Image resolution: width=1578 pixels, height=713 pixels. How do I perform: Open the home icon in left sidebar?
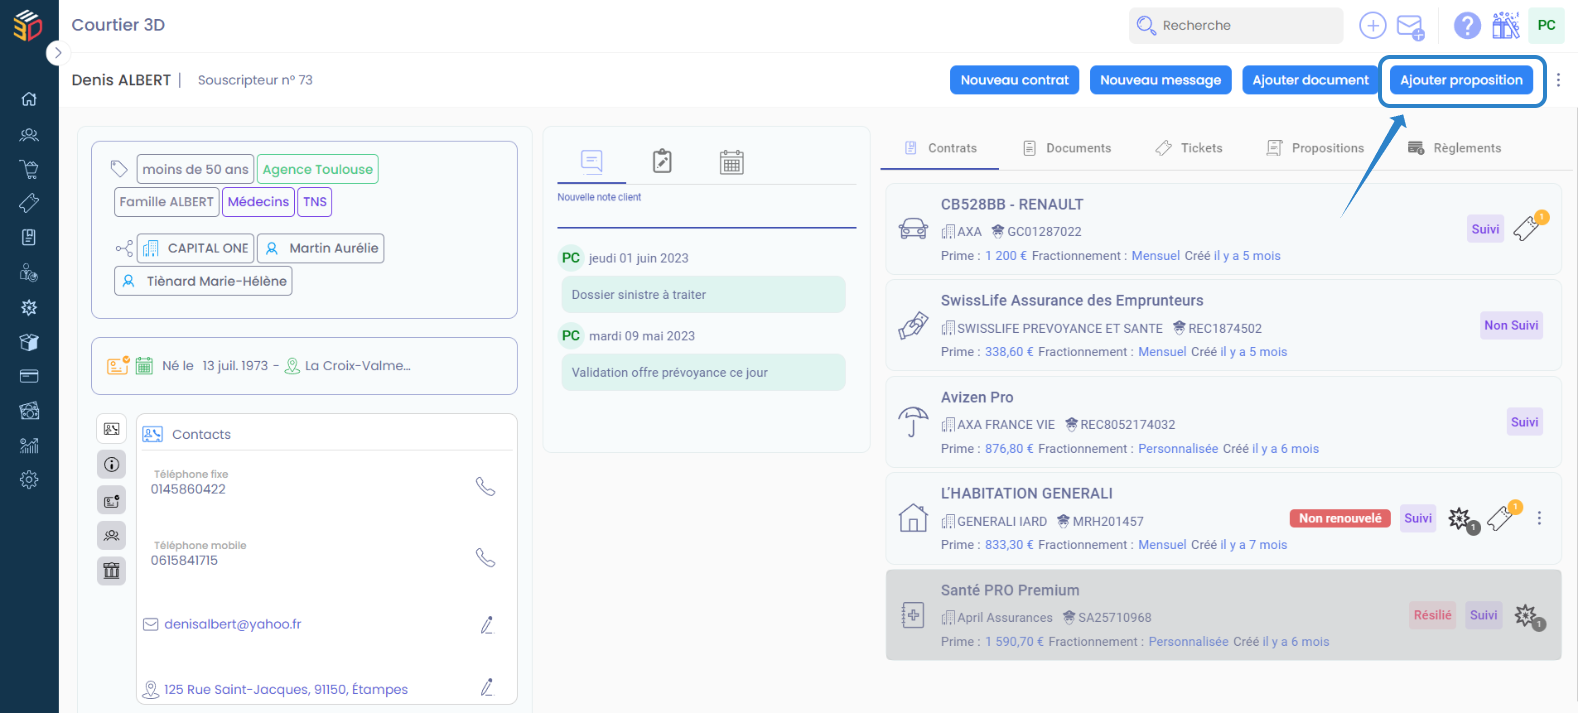point(29,99)
